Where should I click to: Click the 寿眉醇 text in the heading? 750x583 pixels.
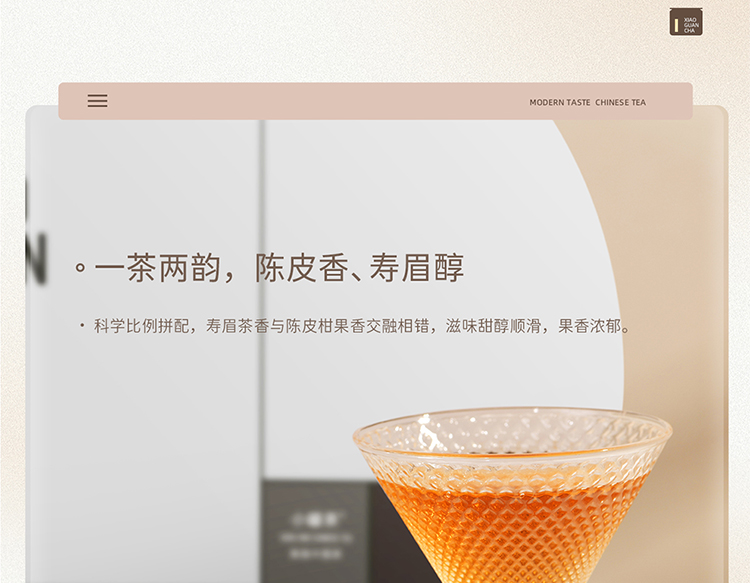[x=416, y=268]
